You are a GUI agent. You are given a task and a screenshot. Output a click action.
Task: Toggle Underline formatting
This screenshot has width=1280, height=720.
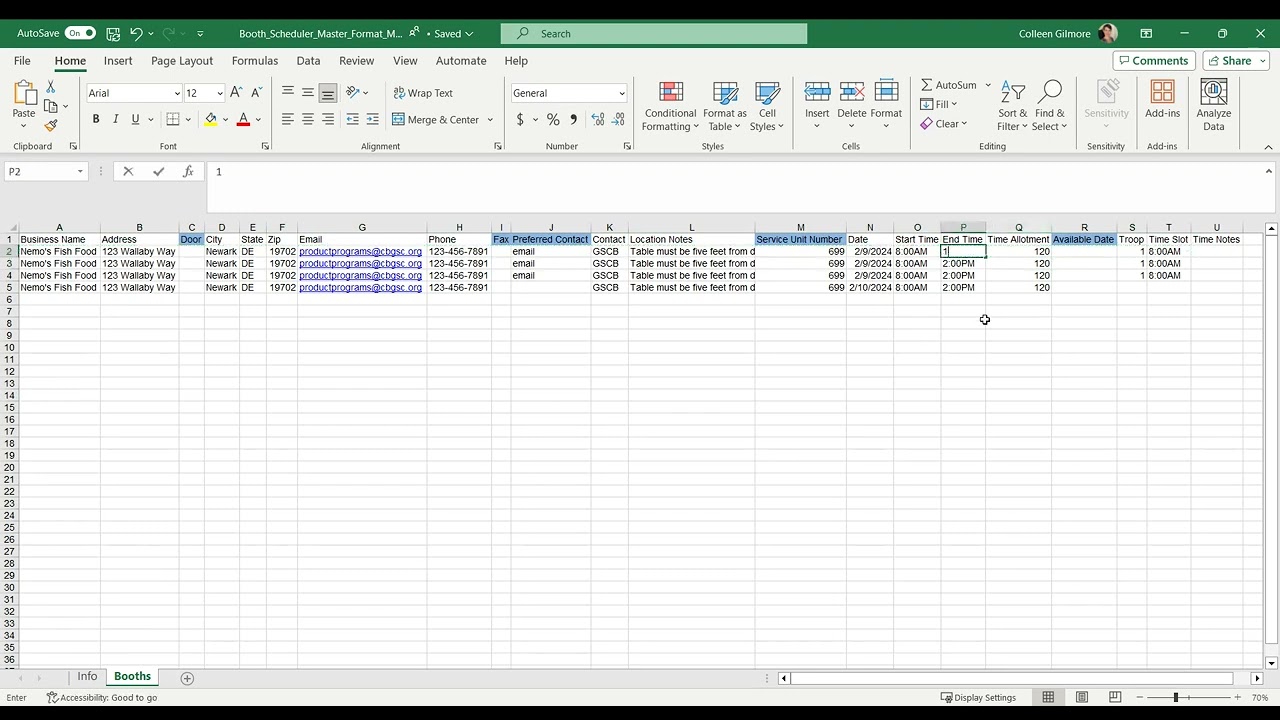[x=135, y=119]
